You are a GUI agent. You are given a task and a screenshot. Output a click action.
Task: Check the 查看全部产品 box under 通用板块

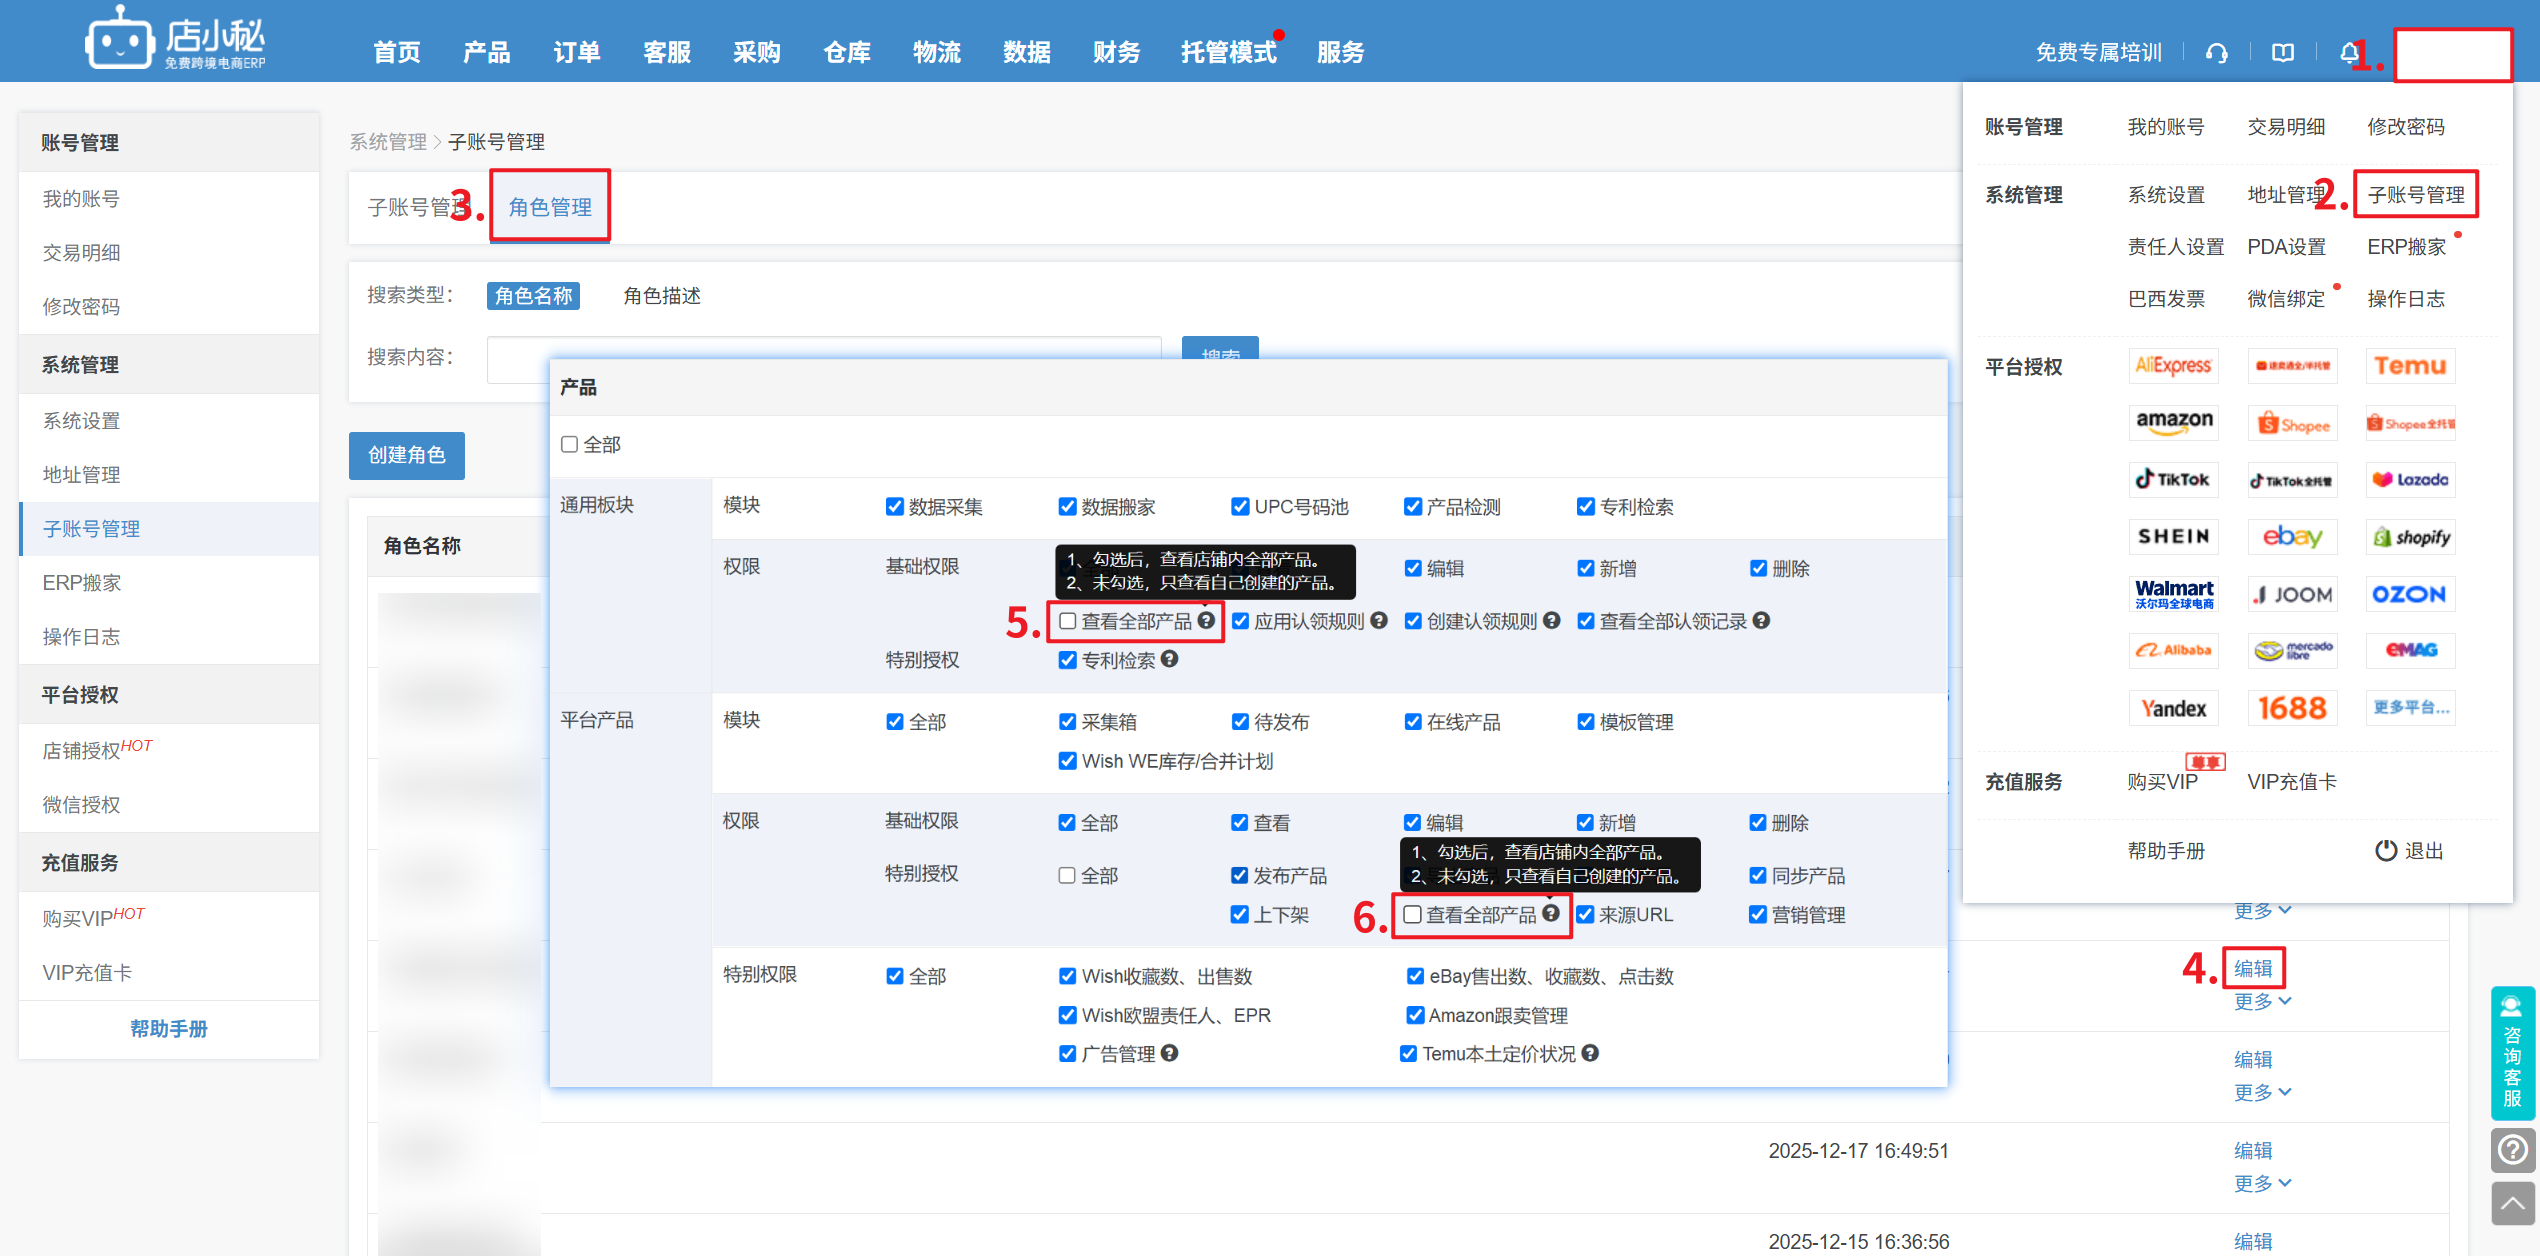pyautogui.click(x=1068, y=621)
